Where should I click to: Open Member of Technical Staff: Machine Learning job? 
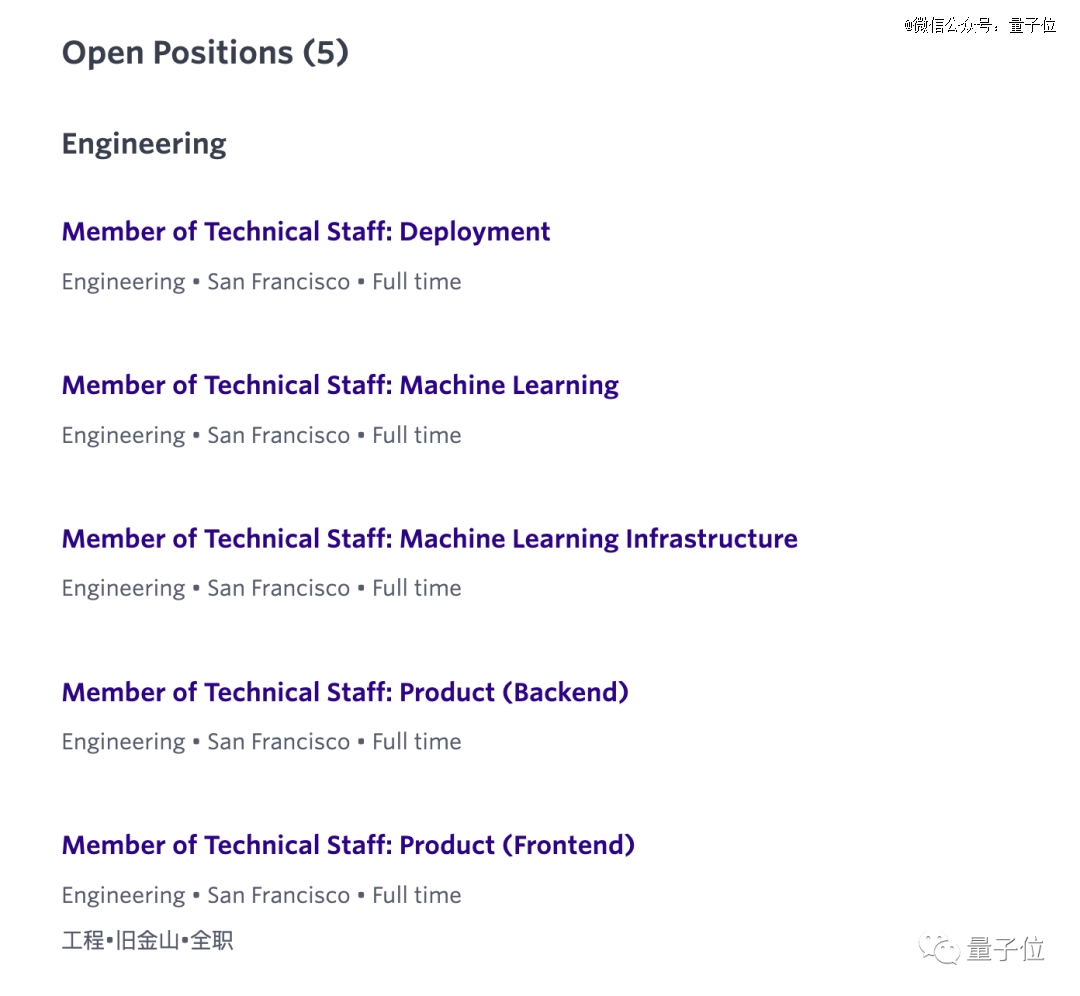(x=340, y=386)
